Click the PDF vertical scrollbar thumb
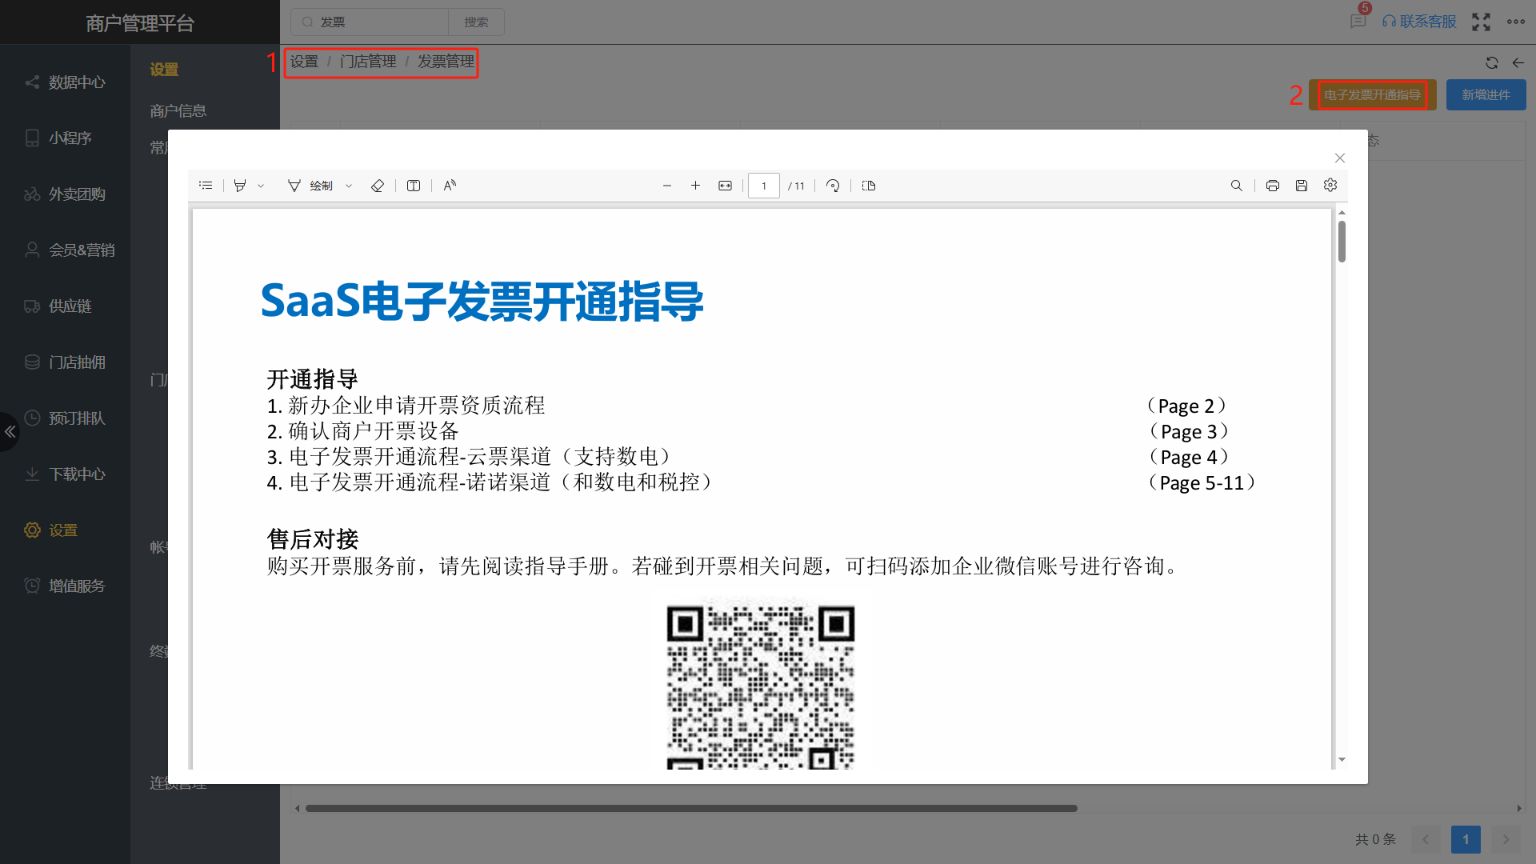Image resolution: width=1536 pixels, height=864 pixels. tap(1342, 241)
